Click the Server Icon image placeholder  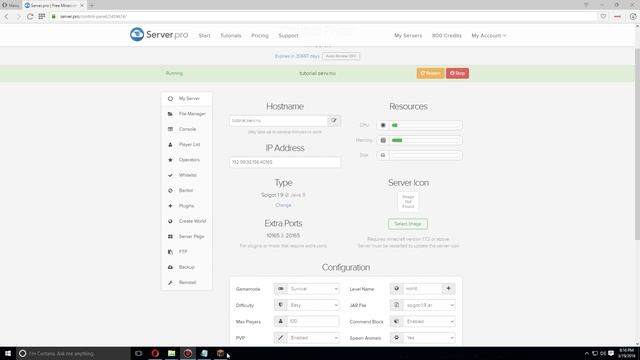[408, 202]
